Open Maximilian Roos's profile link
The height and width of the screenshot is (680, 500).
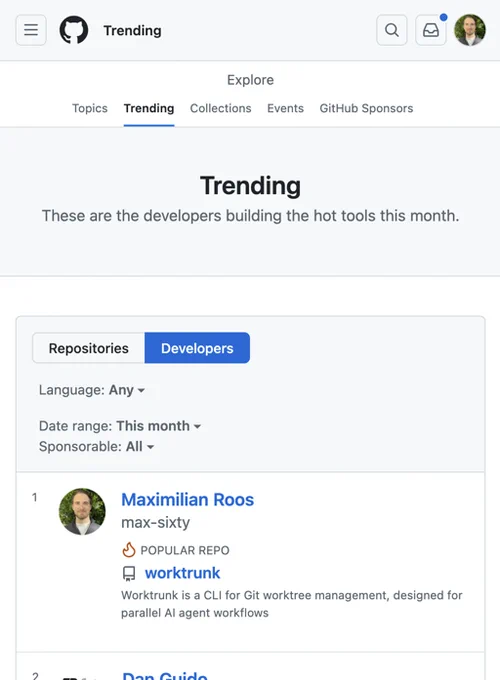coord(187,500)
